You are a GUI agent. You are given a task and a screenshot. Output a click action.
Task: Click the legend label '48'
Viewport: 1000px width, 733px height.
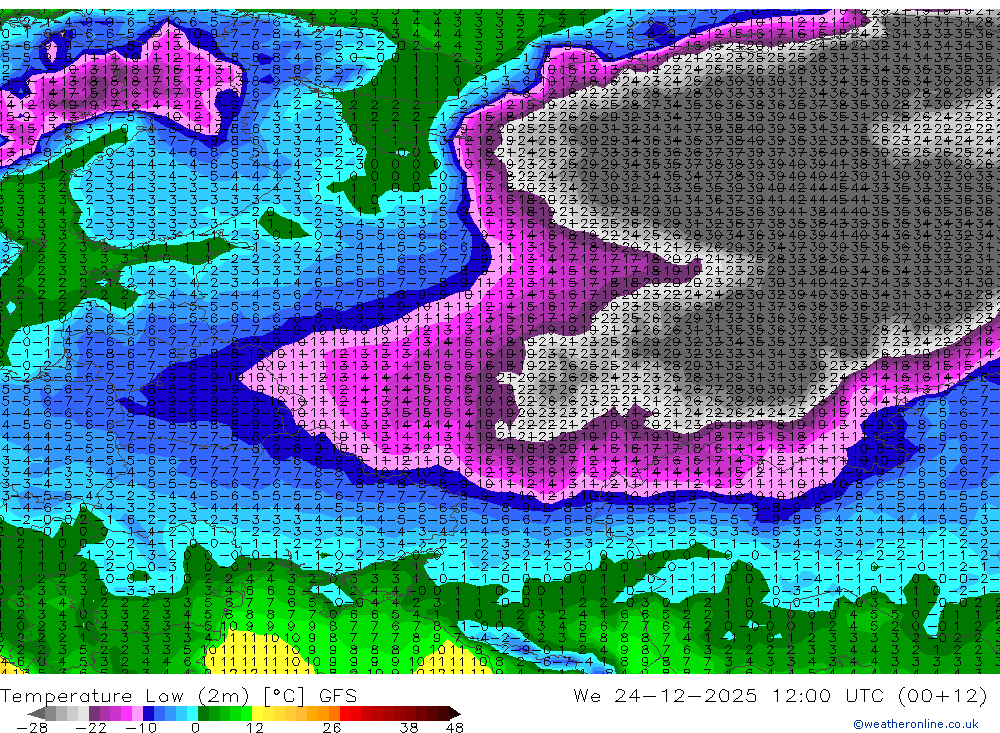pyautogui.click(x=455, y=728)
